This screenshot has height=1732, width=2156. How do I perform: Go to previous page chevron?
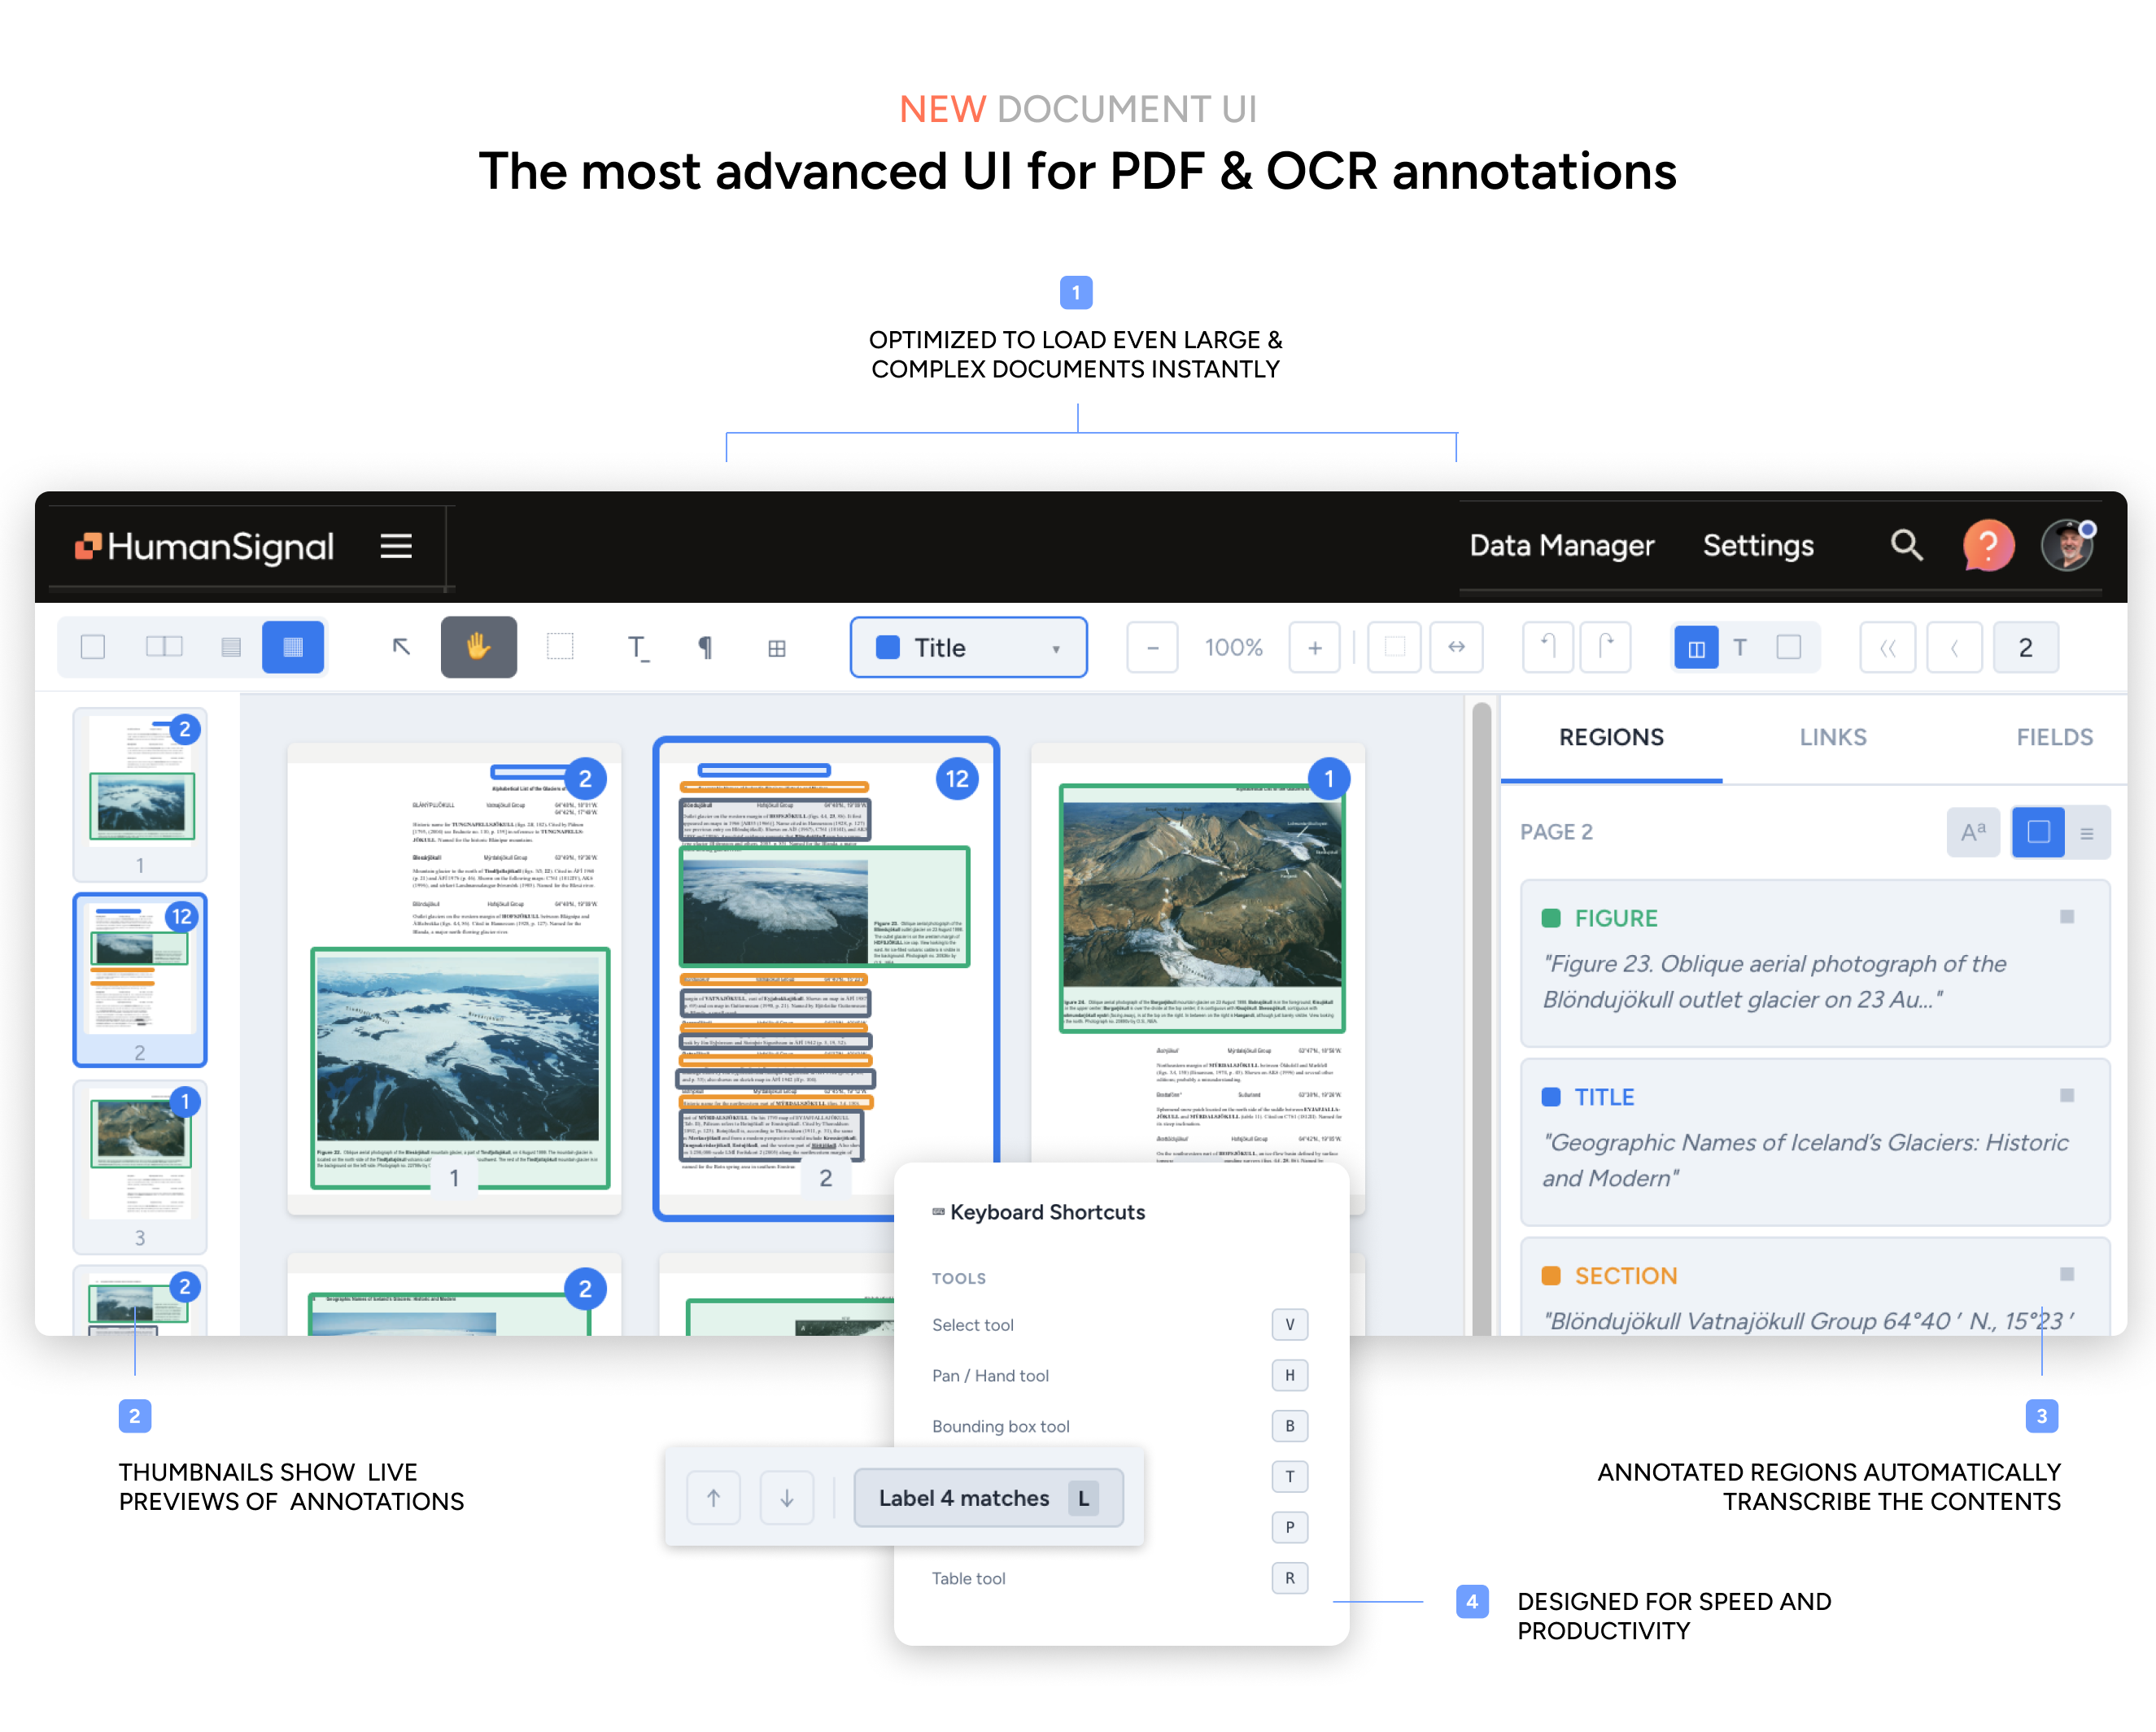(x=1954, y=648)
